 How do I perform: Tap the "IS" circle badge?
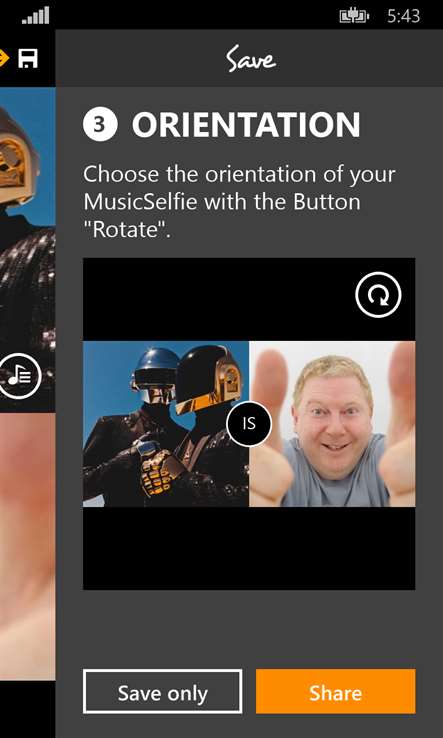[249, 424]
